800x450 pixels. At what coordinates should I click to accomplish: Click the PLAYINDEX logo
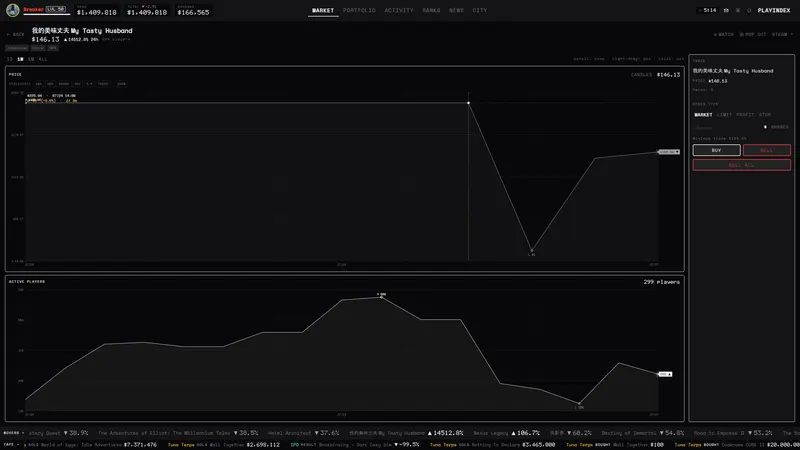tap(773, 10)
